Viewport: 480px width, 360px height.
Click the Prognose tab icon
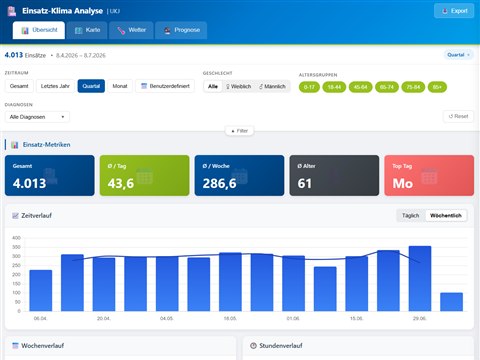(x=167, y=30)
